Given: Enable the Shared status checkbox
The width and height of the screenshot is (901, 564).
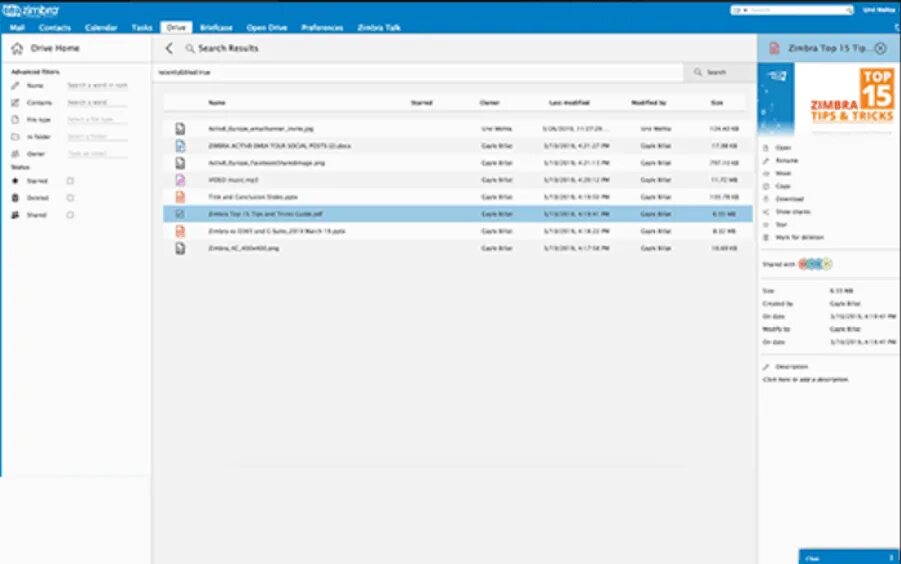Looking at the screenshot, I should click(x=70, y=215).
